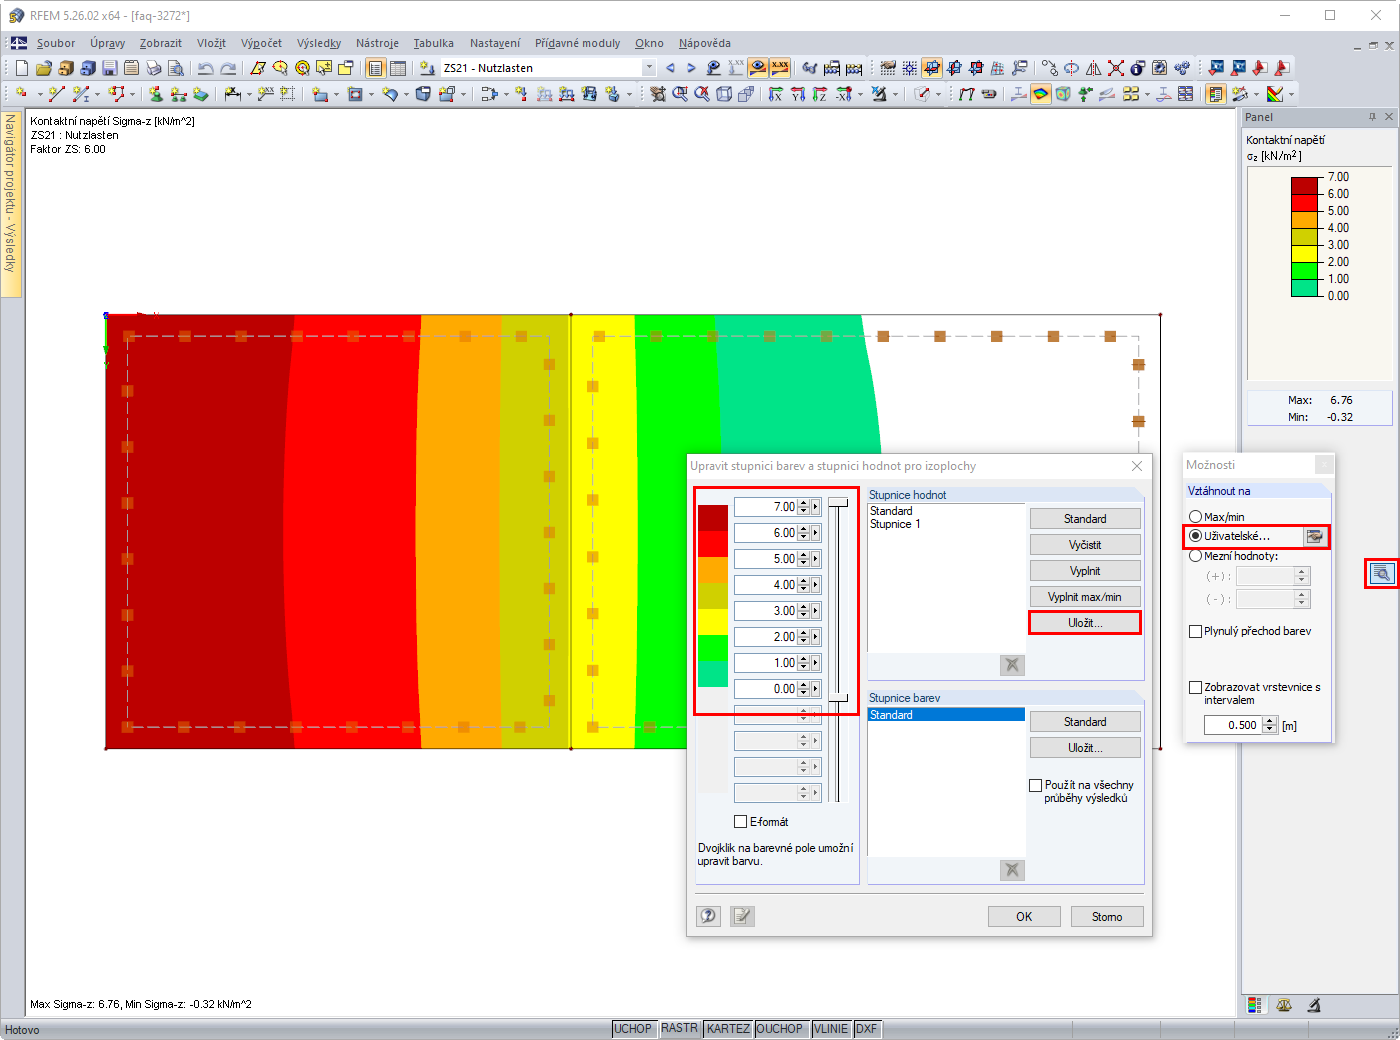Click the dark red color swatch in dialog
The height and width of the screenshot is (1040, 1400).
[713, 518]
